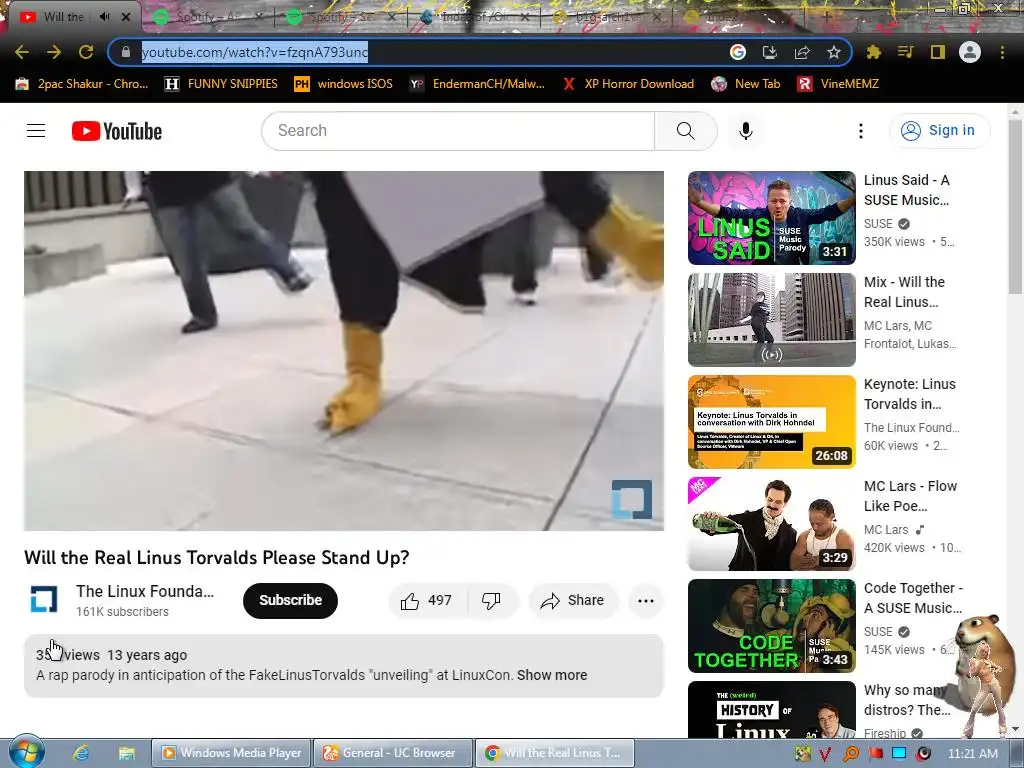This screenshot has width=1024, height=768.
Task: View site information via the padlock icon
Action: [x=126, y=52]
